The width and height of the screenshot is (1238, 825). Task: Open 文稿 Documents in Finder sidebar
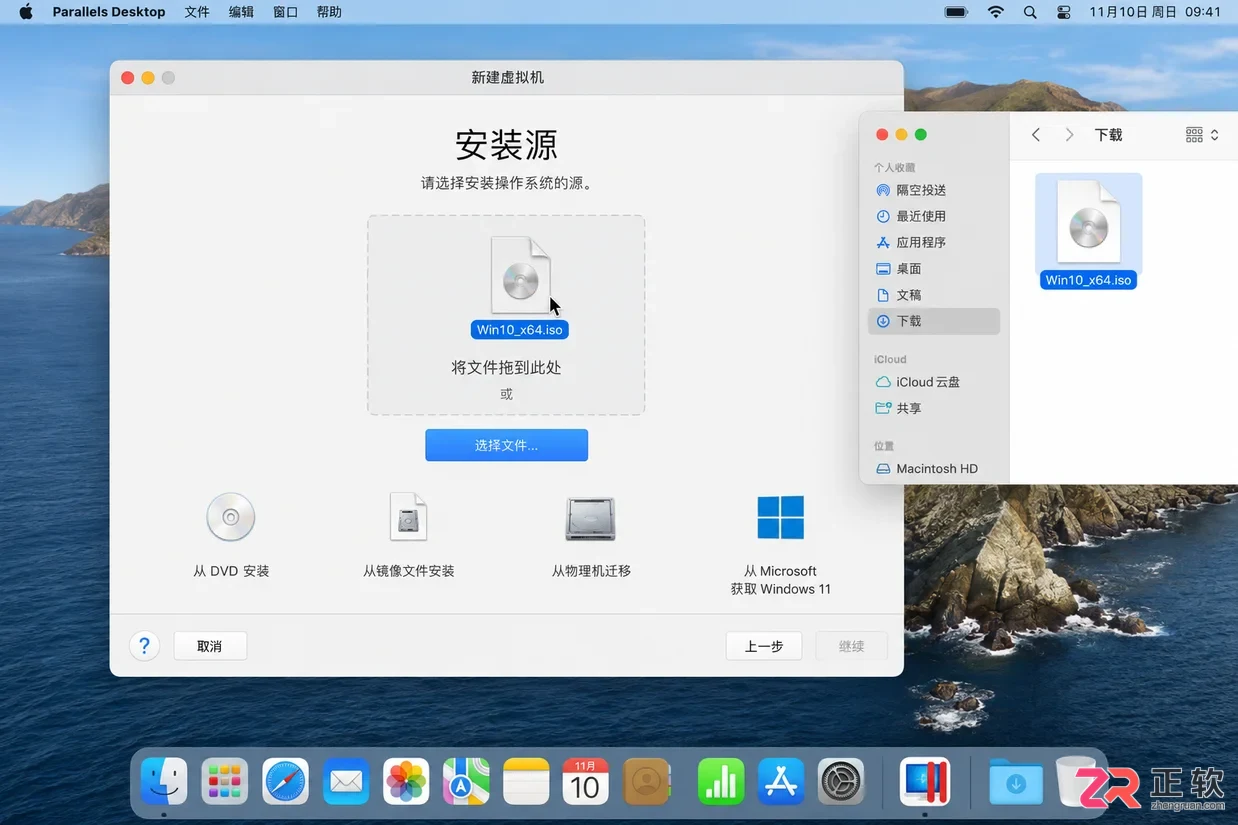click(x=934, y=295)
